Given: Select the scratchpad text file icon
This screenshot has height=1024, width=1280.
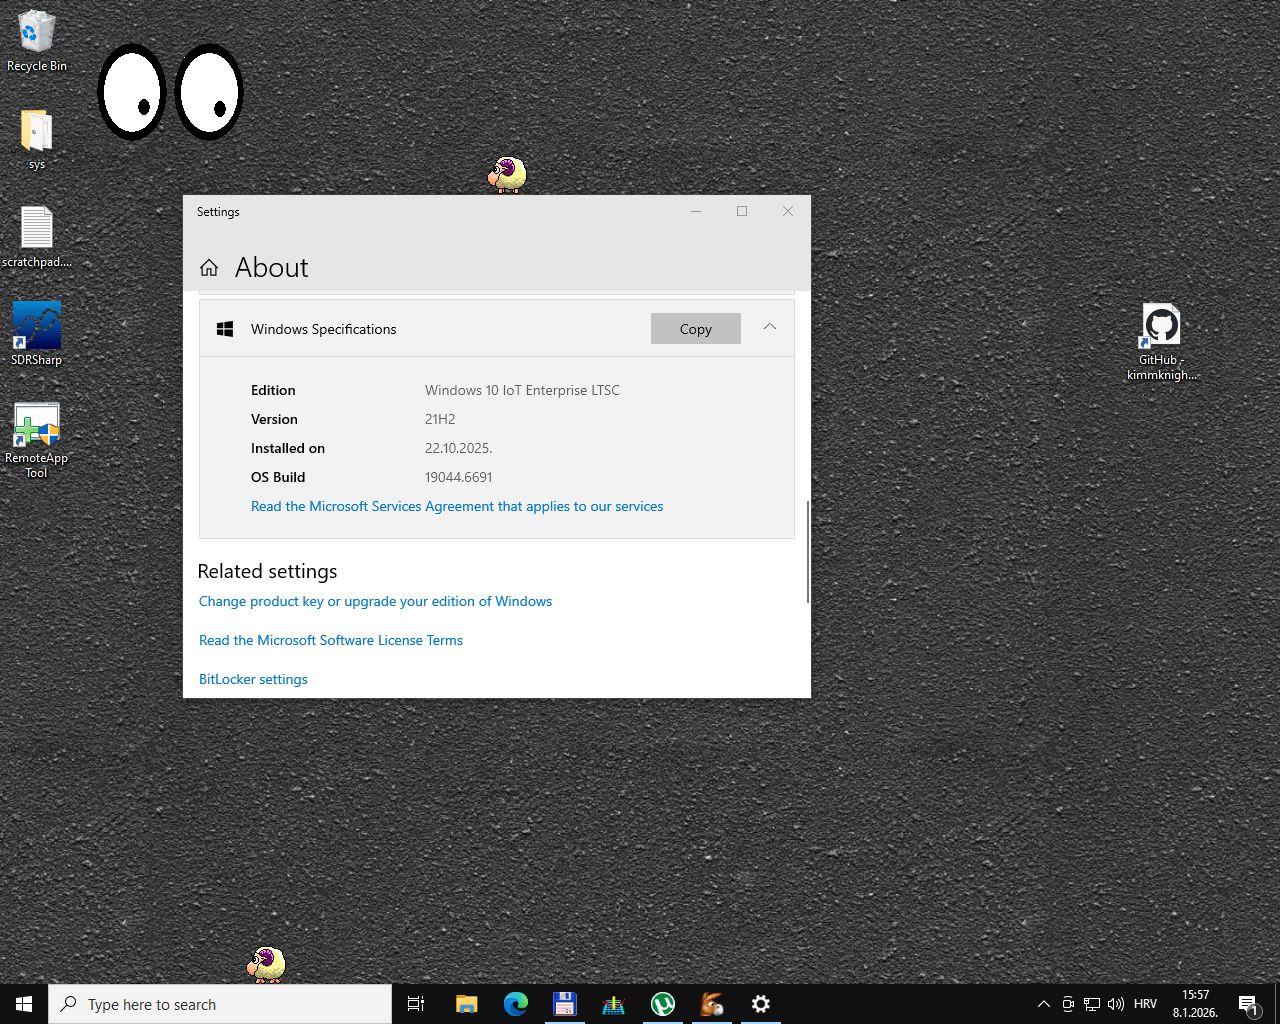Looking at the screenshot, I should (x=37, y=237).
